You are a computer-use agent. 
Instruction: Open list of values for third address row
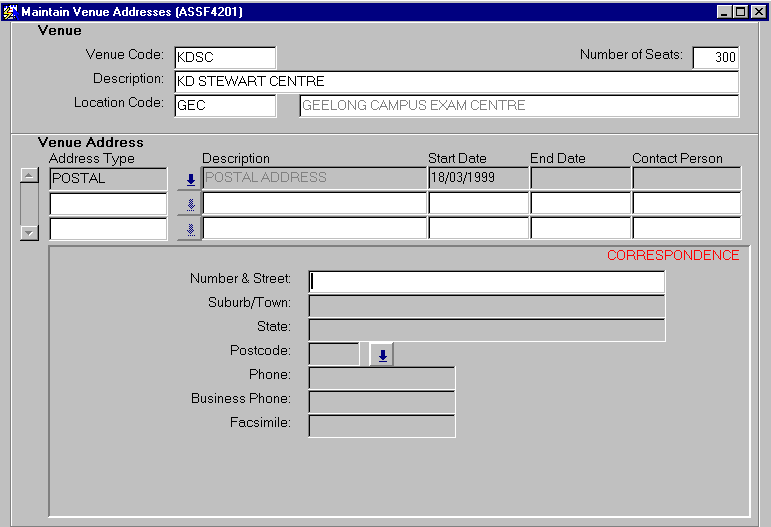pos(189,229)
